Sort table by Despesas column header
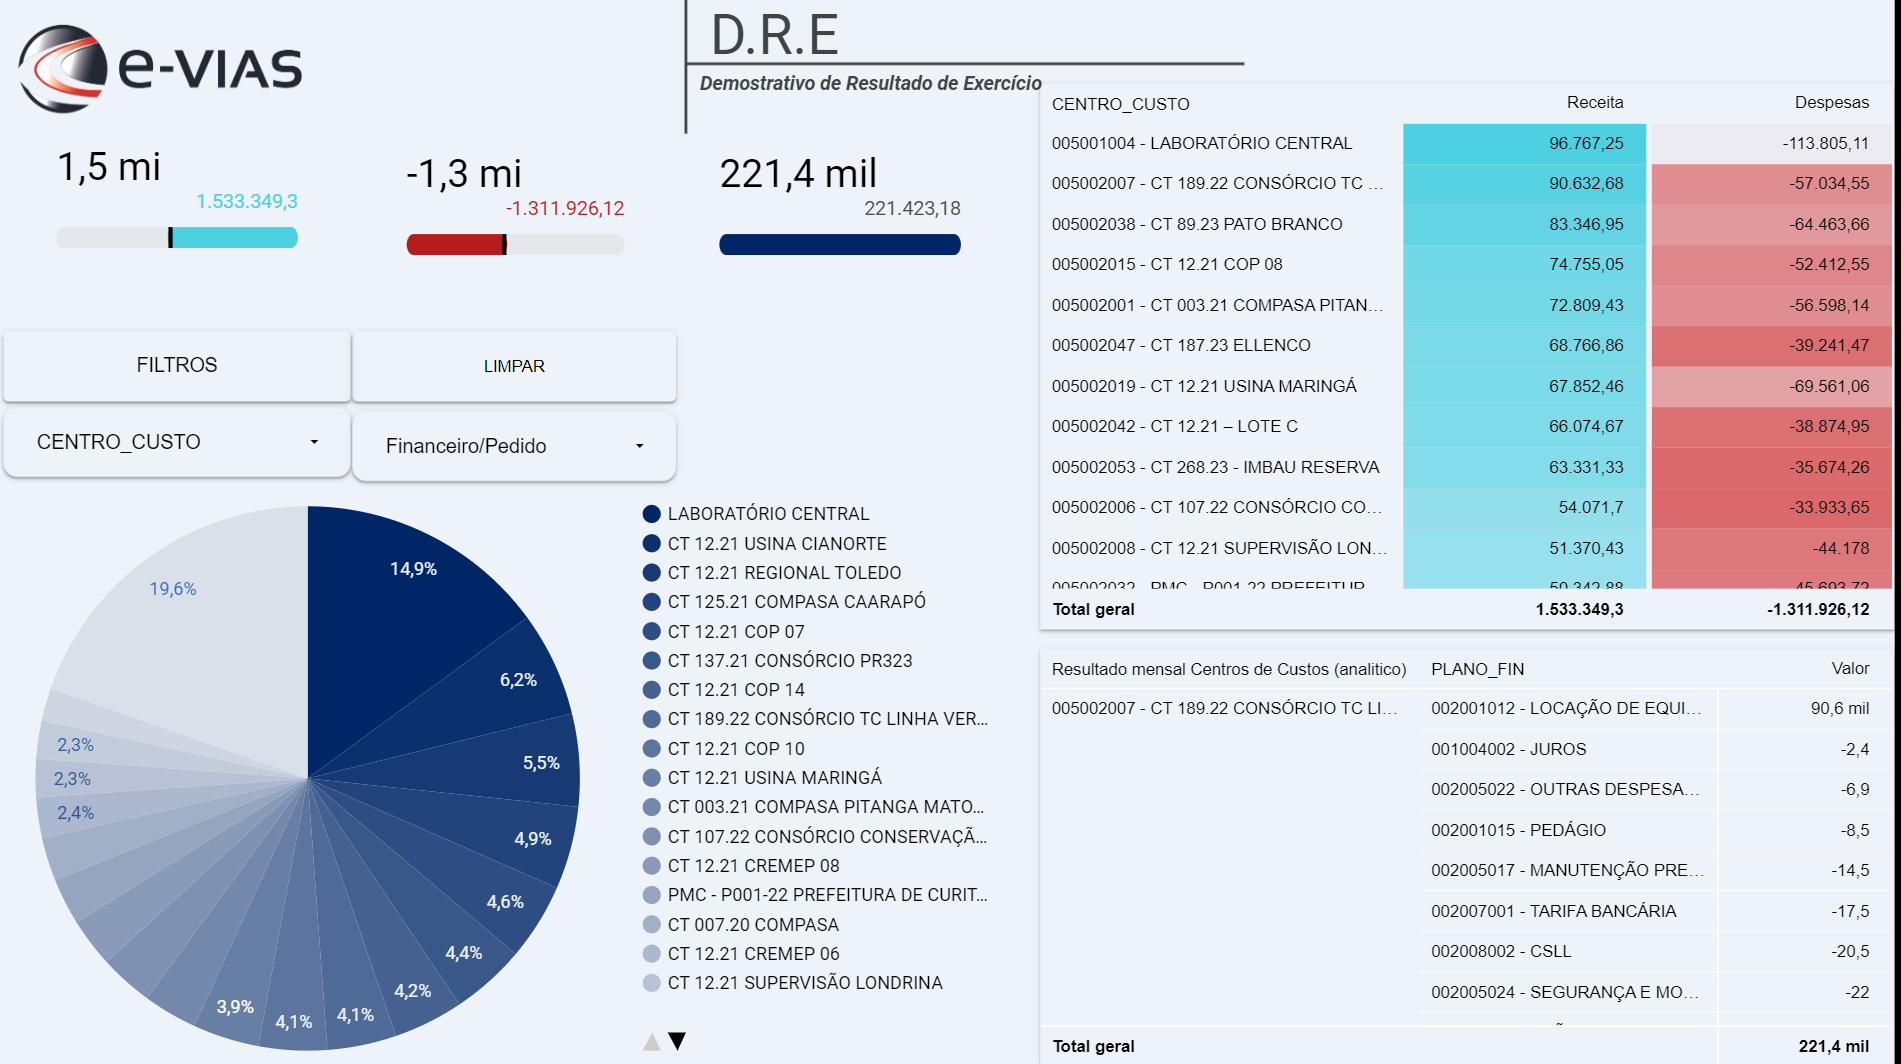Screen dimensions: 1901x1064 point(1831,102)
